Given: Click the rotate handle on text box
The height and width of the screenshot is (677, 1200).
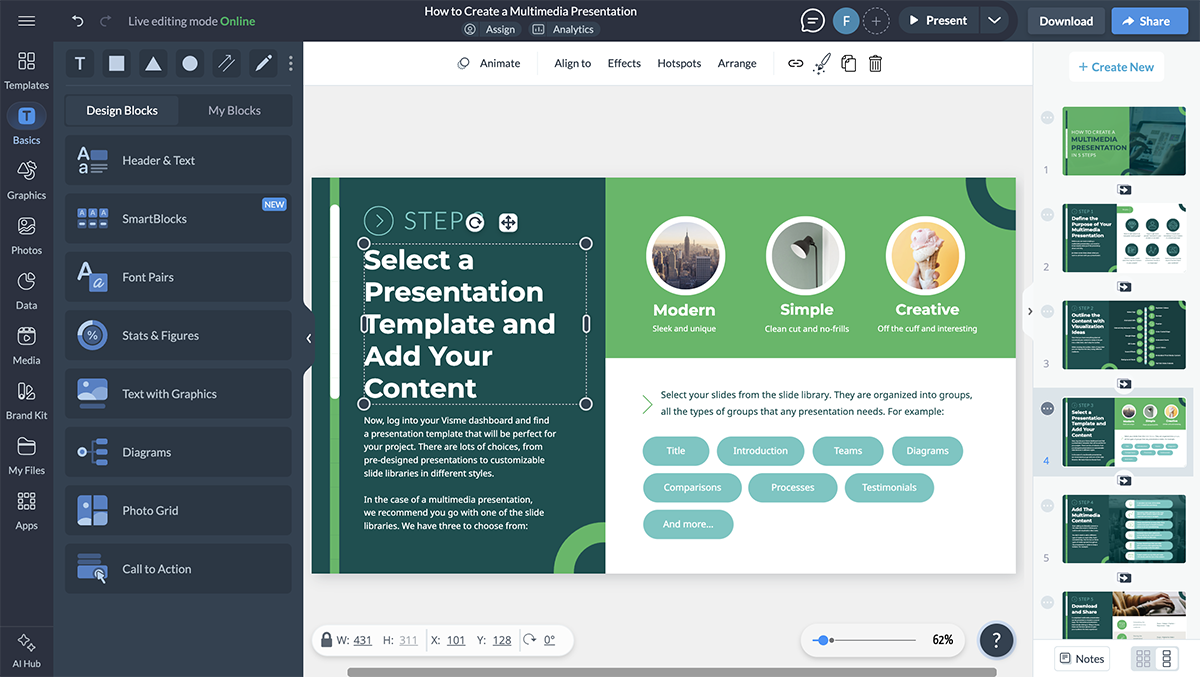Looking at the screenshot, I should click(x=476, y=222).
